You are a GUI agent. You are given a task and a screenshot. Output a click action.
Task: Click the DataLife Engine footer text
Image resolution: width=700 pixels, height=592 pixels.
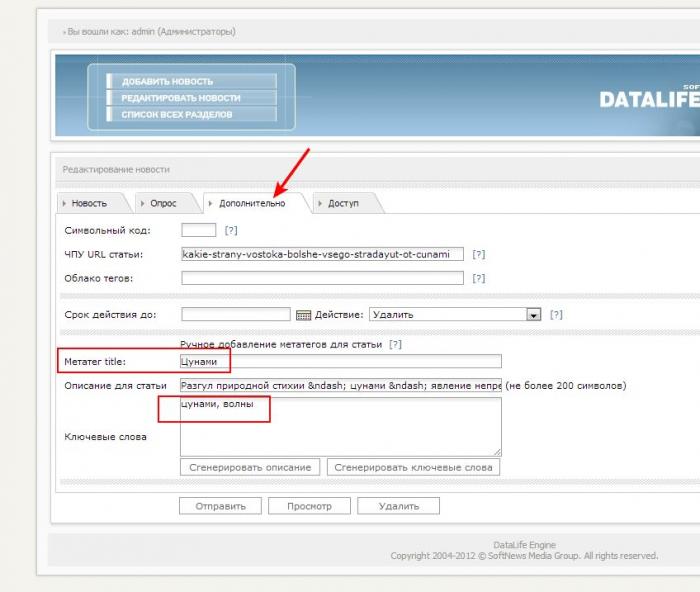click(525, 545)
